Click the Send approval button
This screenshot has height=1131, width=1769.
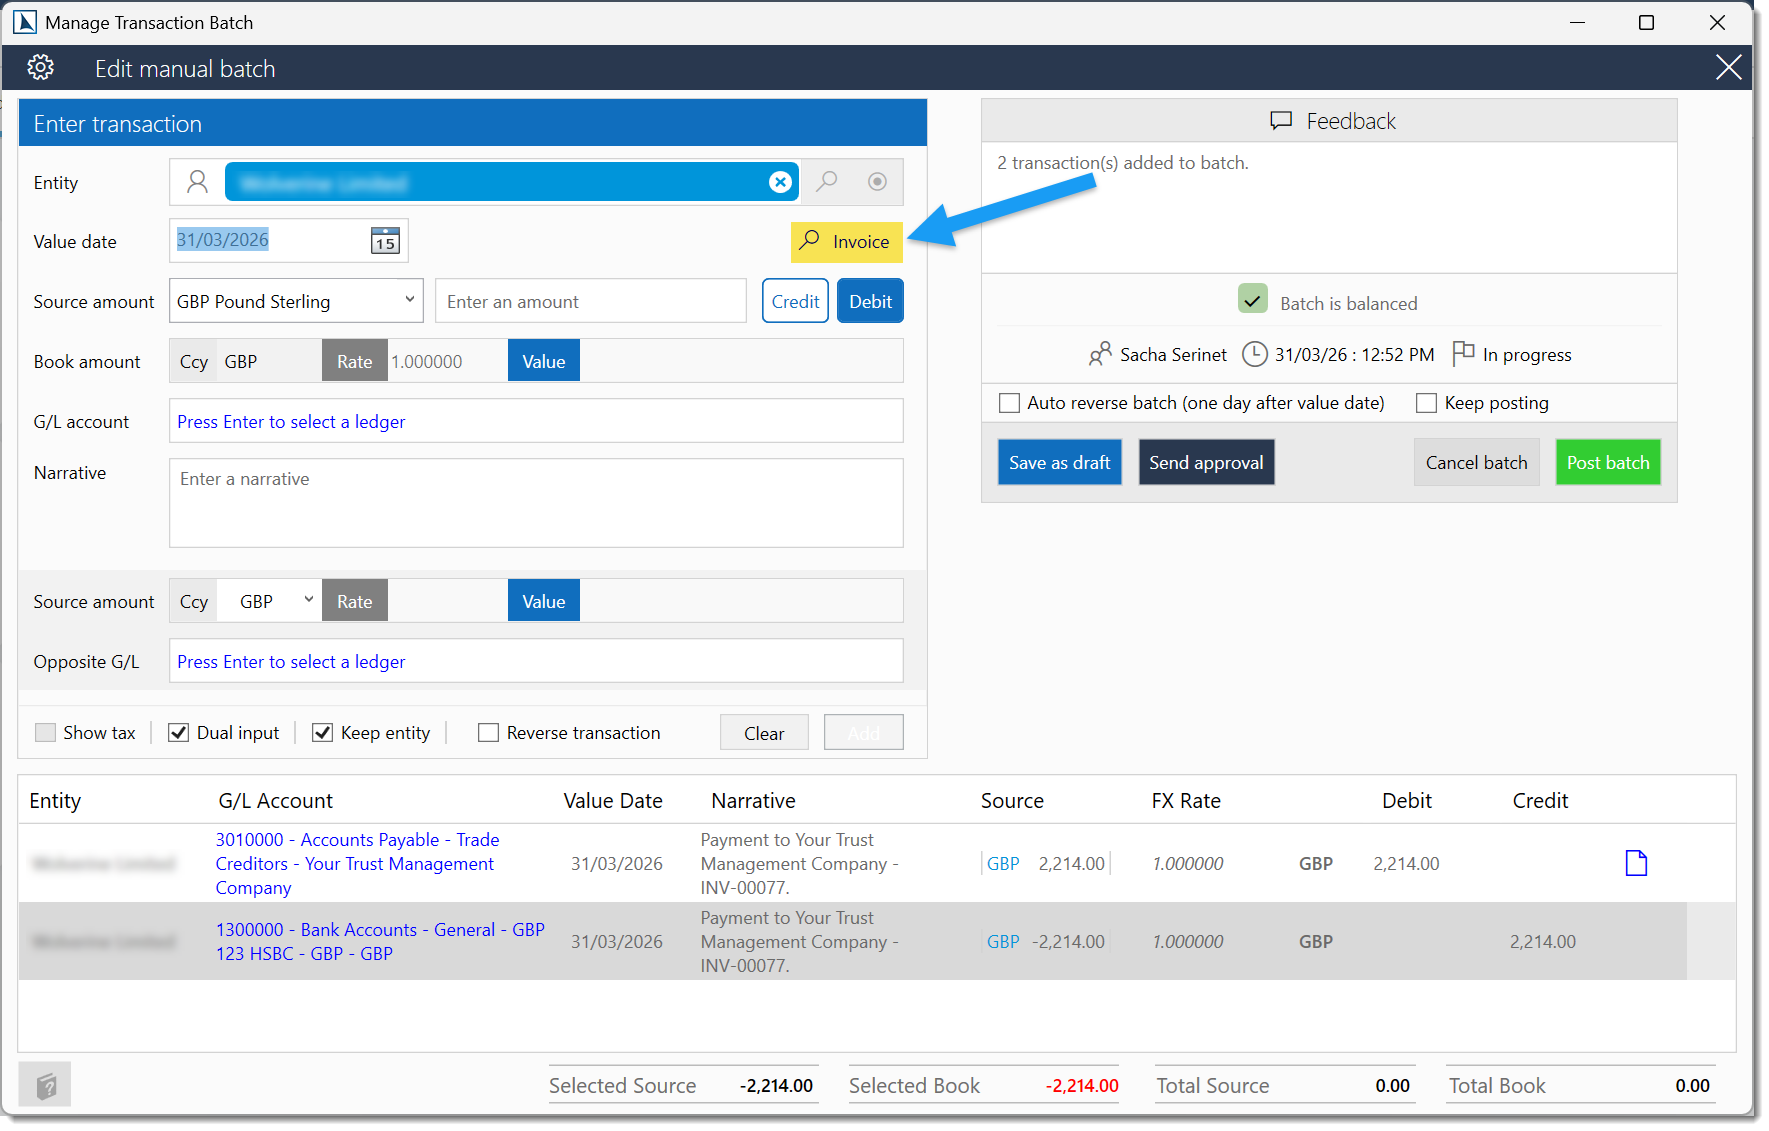[1206, 462]
